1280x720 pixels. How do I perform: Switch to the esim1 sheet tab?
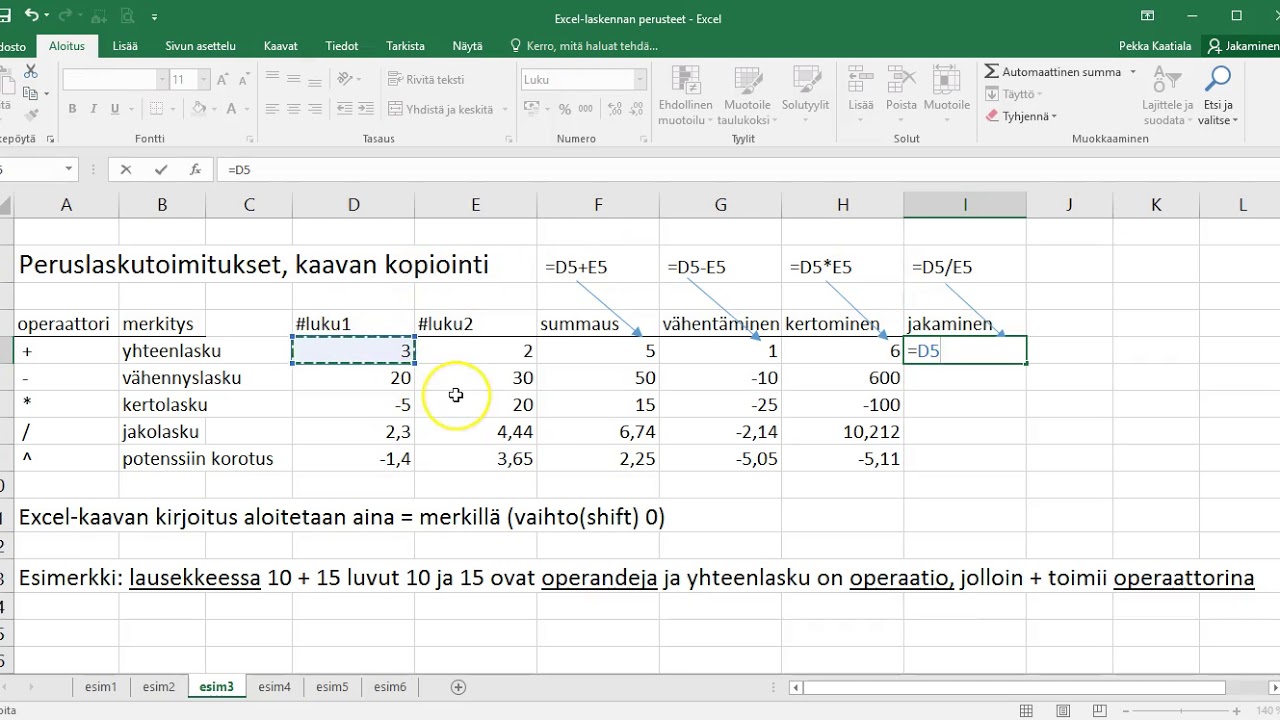point(101,687)
